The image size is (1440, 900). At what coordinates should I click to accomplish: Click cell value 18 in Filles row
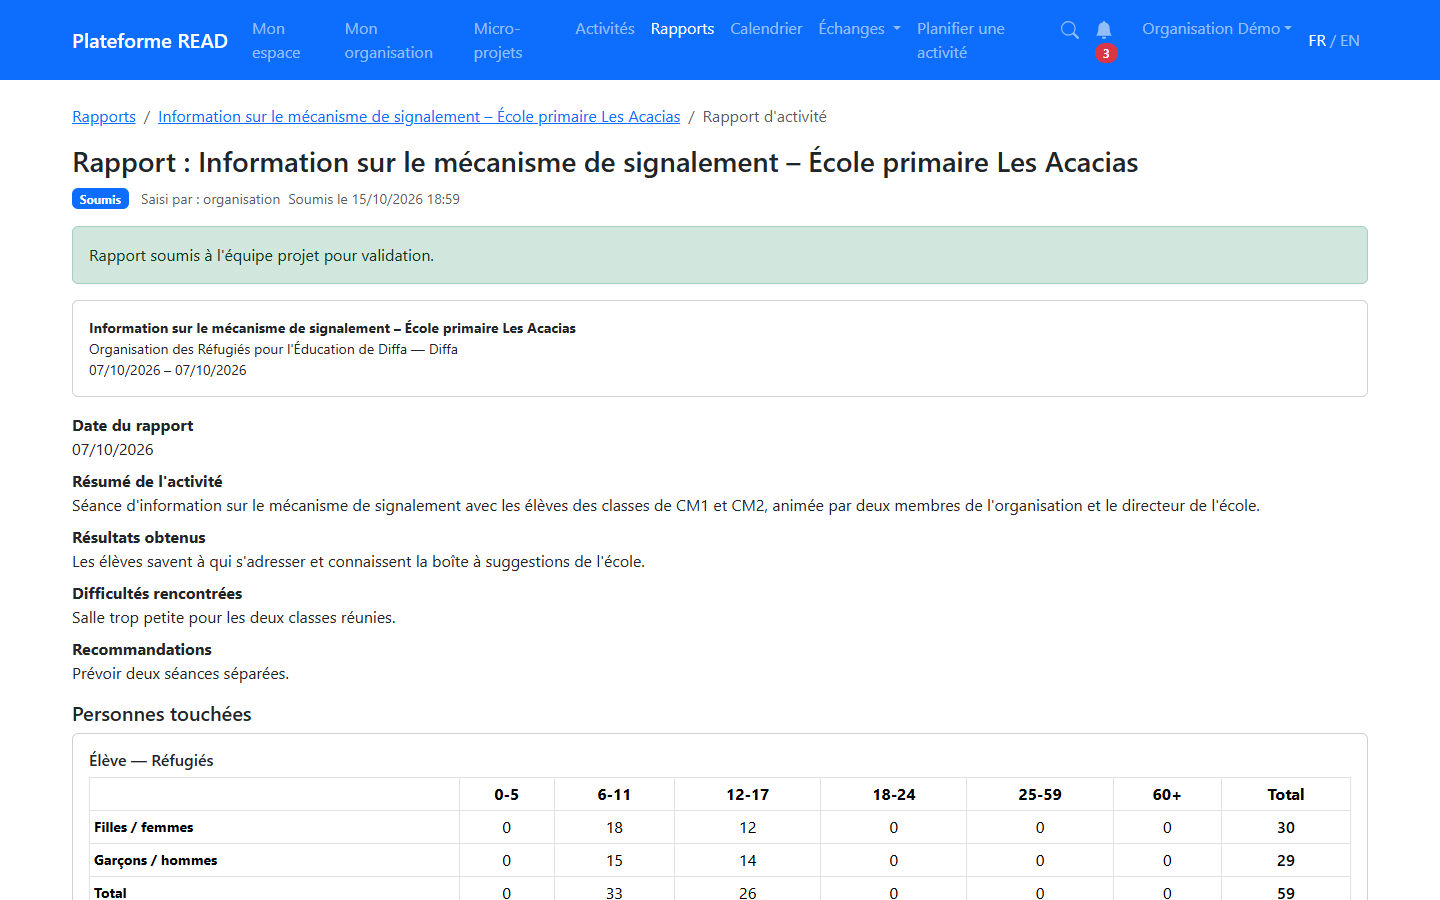(614, 828)
